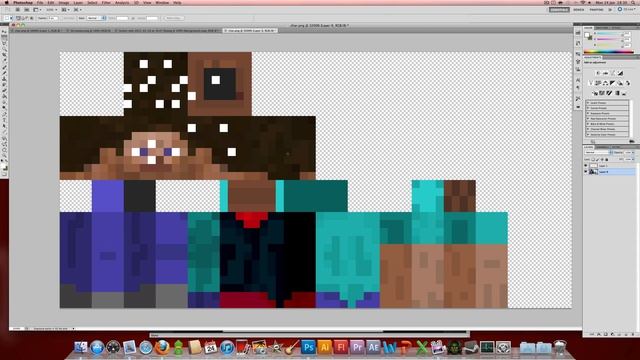640x360 pixels.
Task: Add a Selective Color adjustment
Action: 624,93
